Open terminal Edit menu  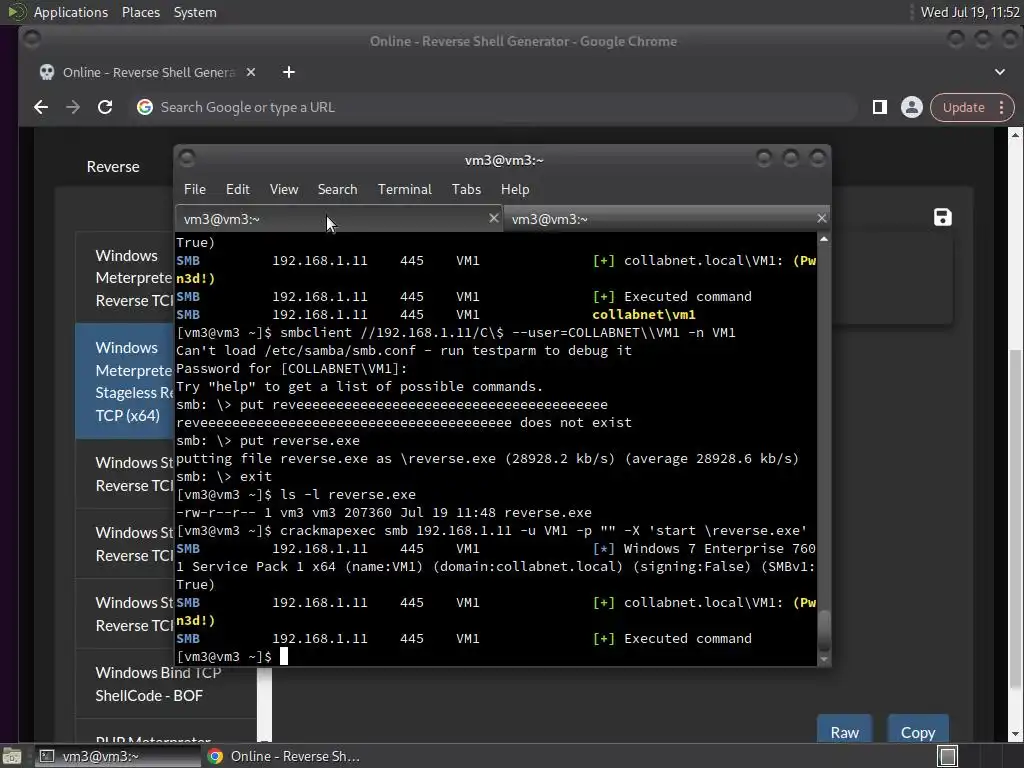238,189
